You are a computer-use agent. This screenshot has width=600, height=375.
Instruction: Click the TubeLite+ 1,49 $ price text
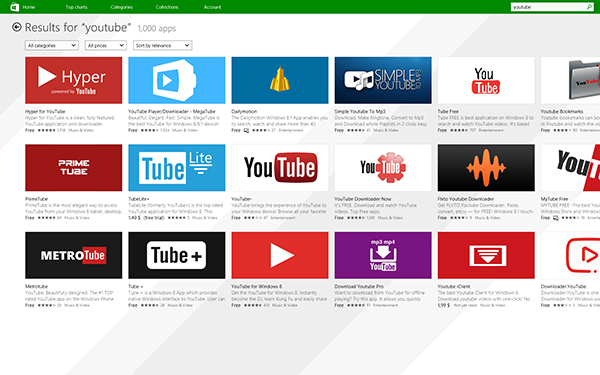(x=134, y=218)
